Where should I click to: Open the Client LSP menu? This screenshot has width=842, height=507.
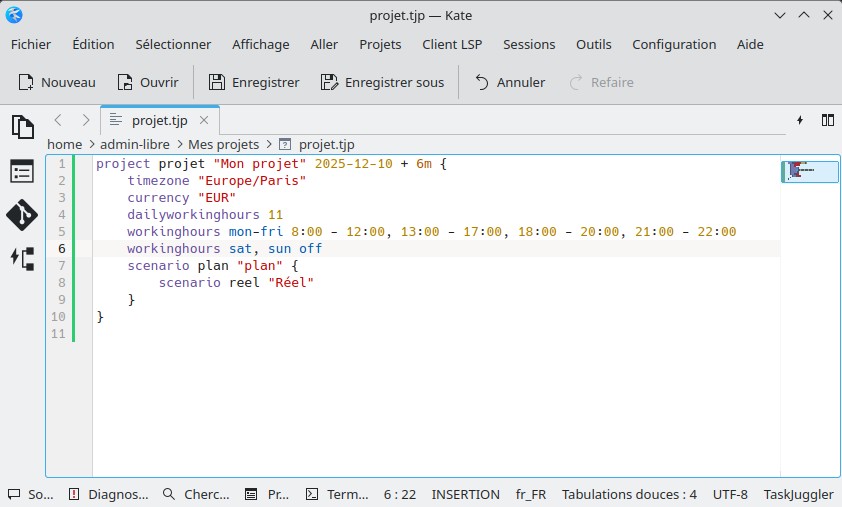click(x=452, y=44)
